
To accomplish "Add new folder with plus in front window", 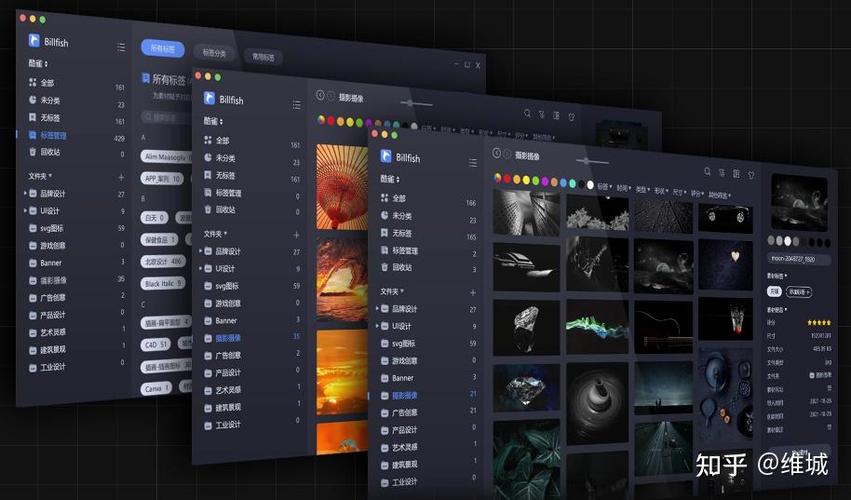I will coord(473,293).
